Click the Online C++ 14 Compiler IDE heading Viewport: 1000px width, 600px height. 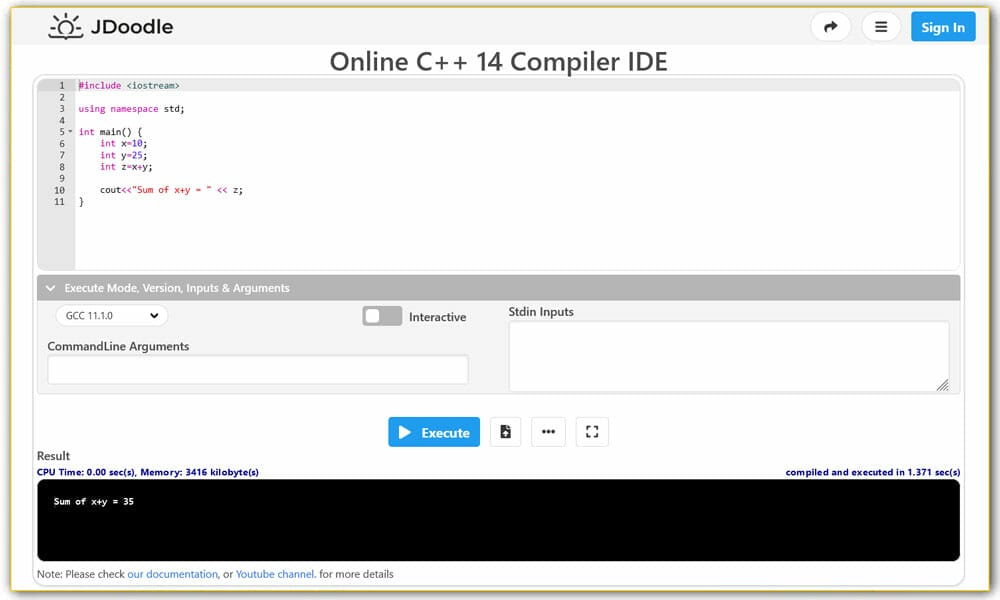[499, 61]
